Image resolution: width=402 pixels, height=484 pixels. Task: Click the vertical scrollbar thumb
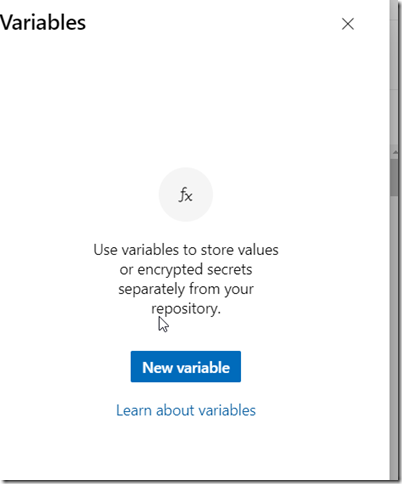point(395,177)
